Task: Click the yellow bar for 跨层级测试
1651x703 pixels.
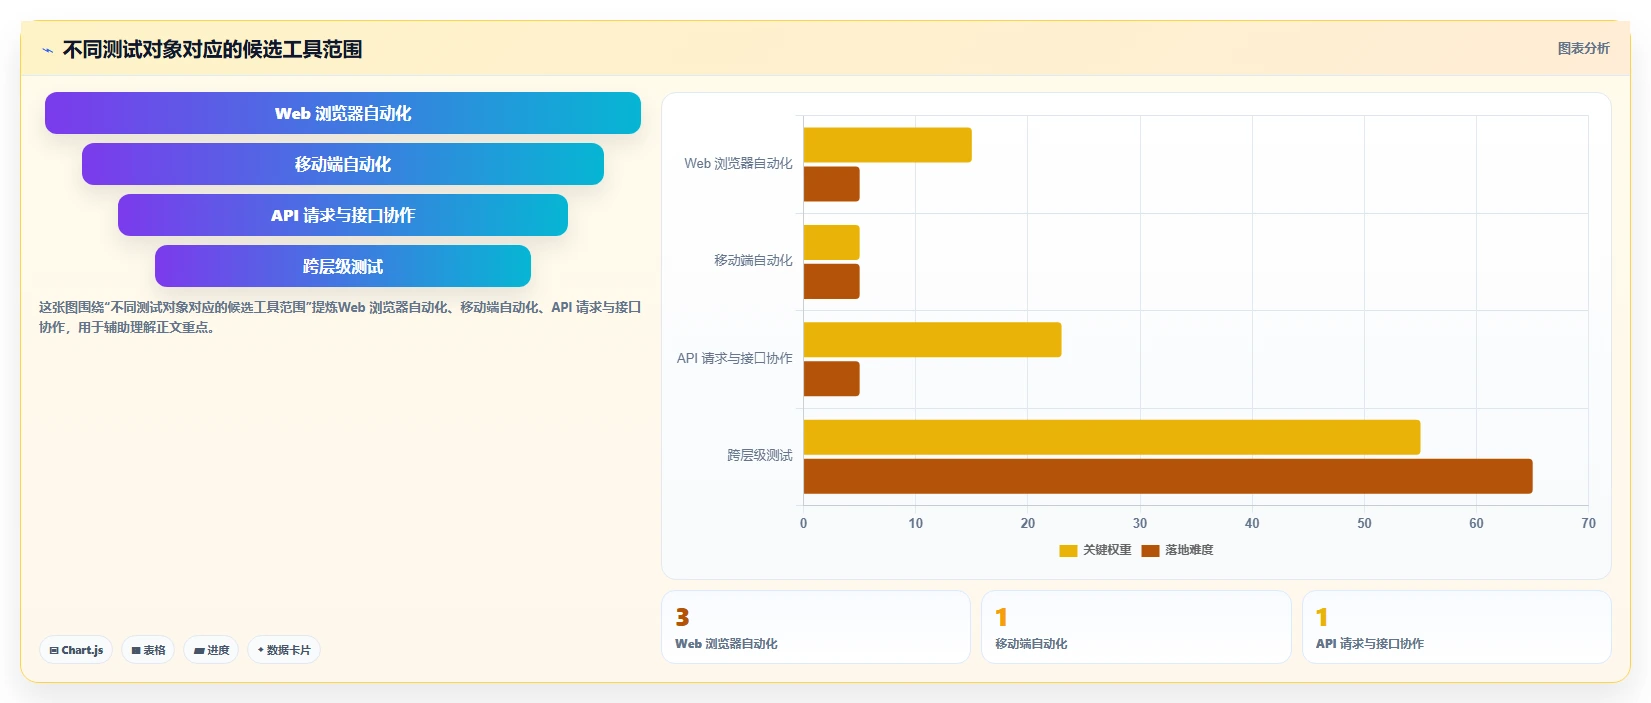Action: pos(1112,437)
